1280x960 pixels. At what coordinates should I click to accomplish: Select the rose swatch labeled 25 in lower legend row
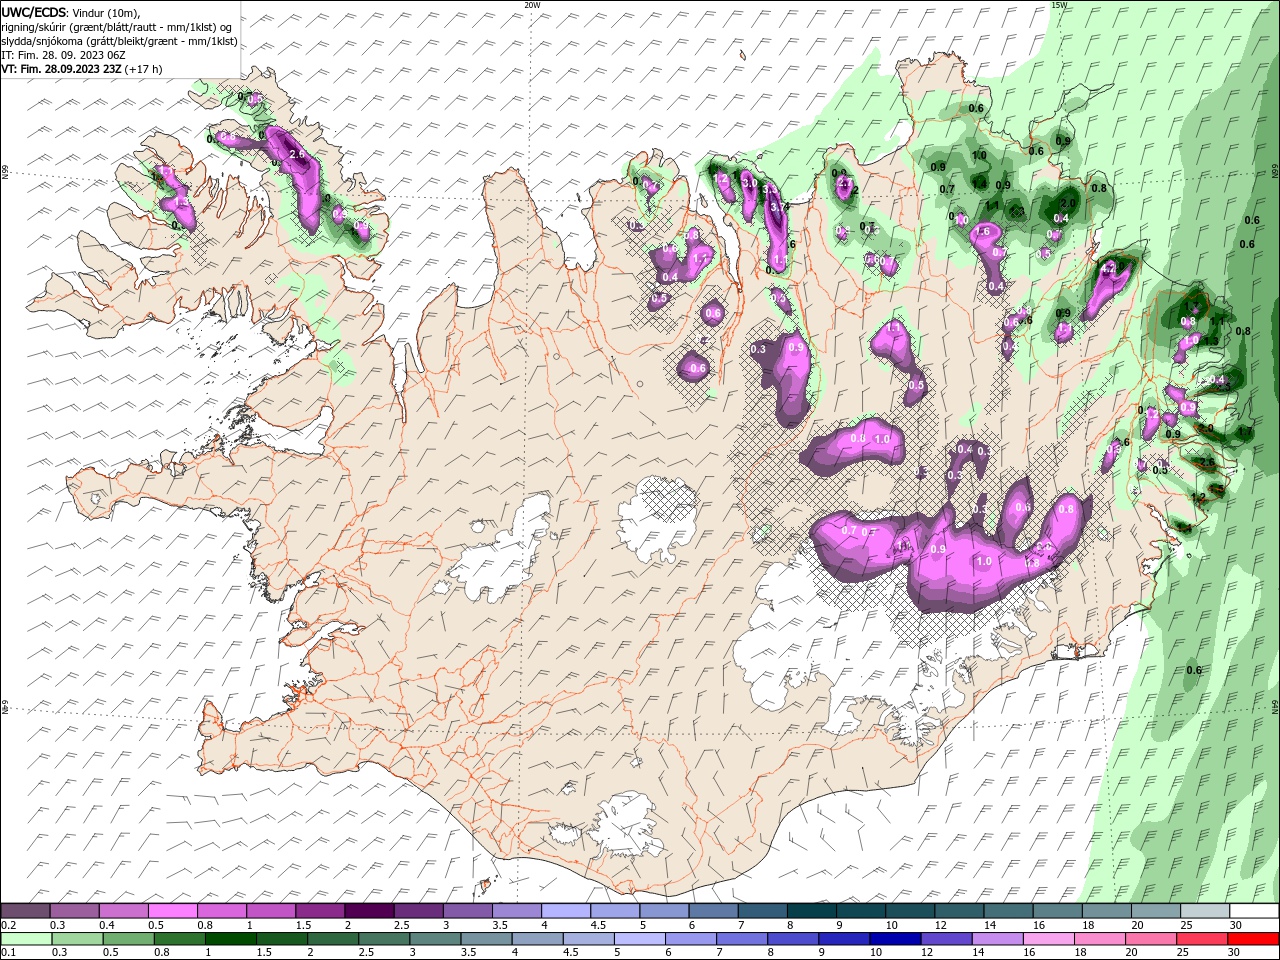1200,939
